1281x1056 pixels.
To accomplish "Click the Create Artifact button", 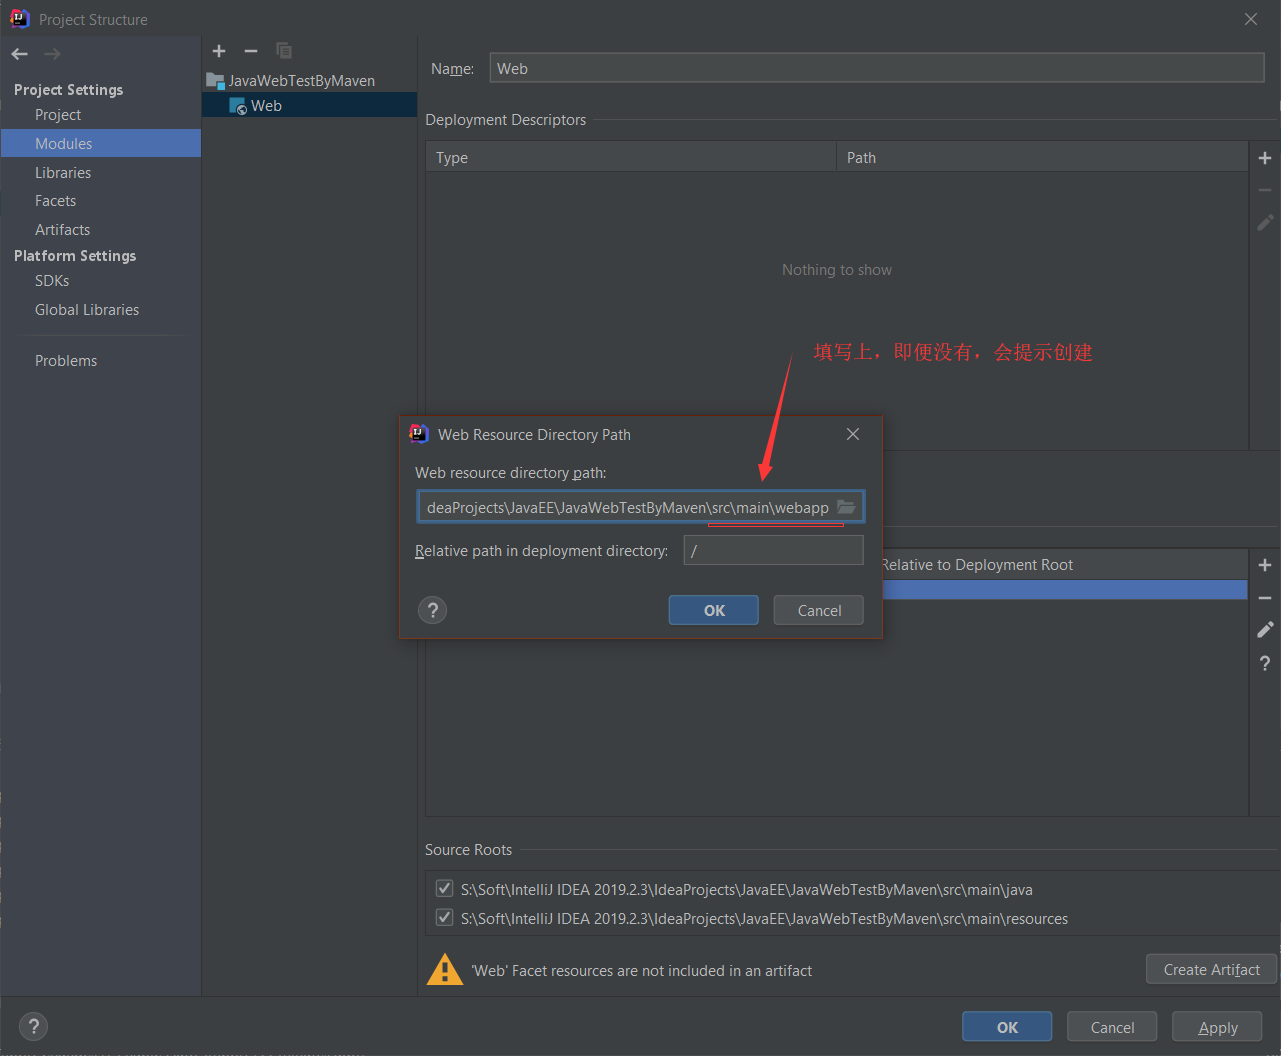I will coord(1211,969).
